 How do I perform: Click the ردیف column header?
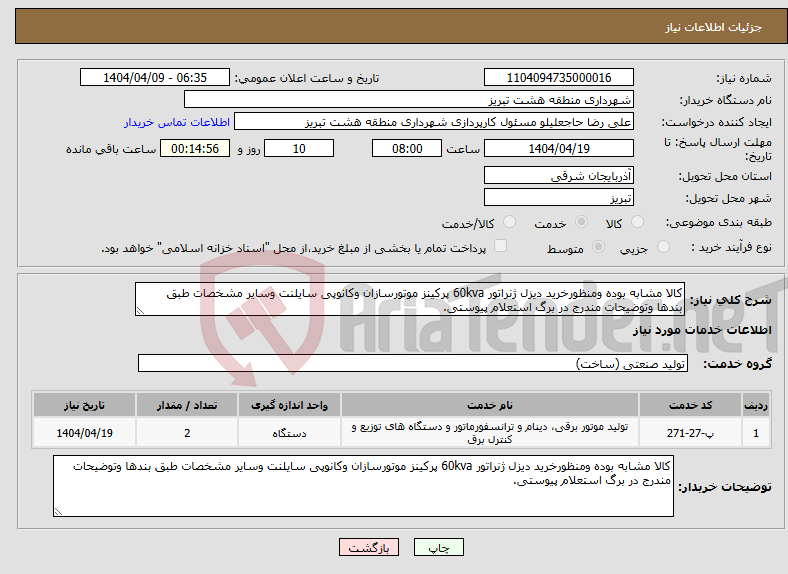click(756, 405)
